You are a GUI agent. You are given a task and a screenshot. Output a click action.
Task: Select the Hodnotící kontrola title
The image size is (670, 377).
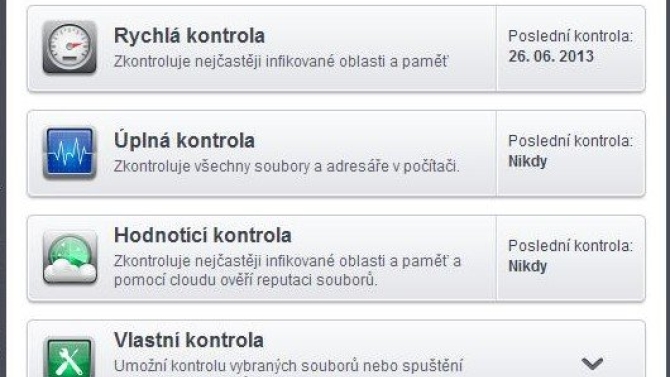pos(203,235)
